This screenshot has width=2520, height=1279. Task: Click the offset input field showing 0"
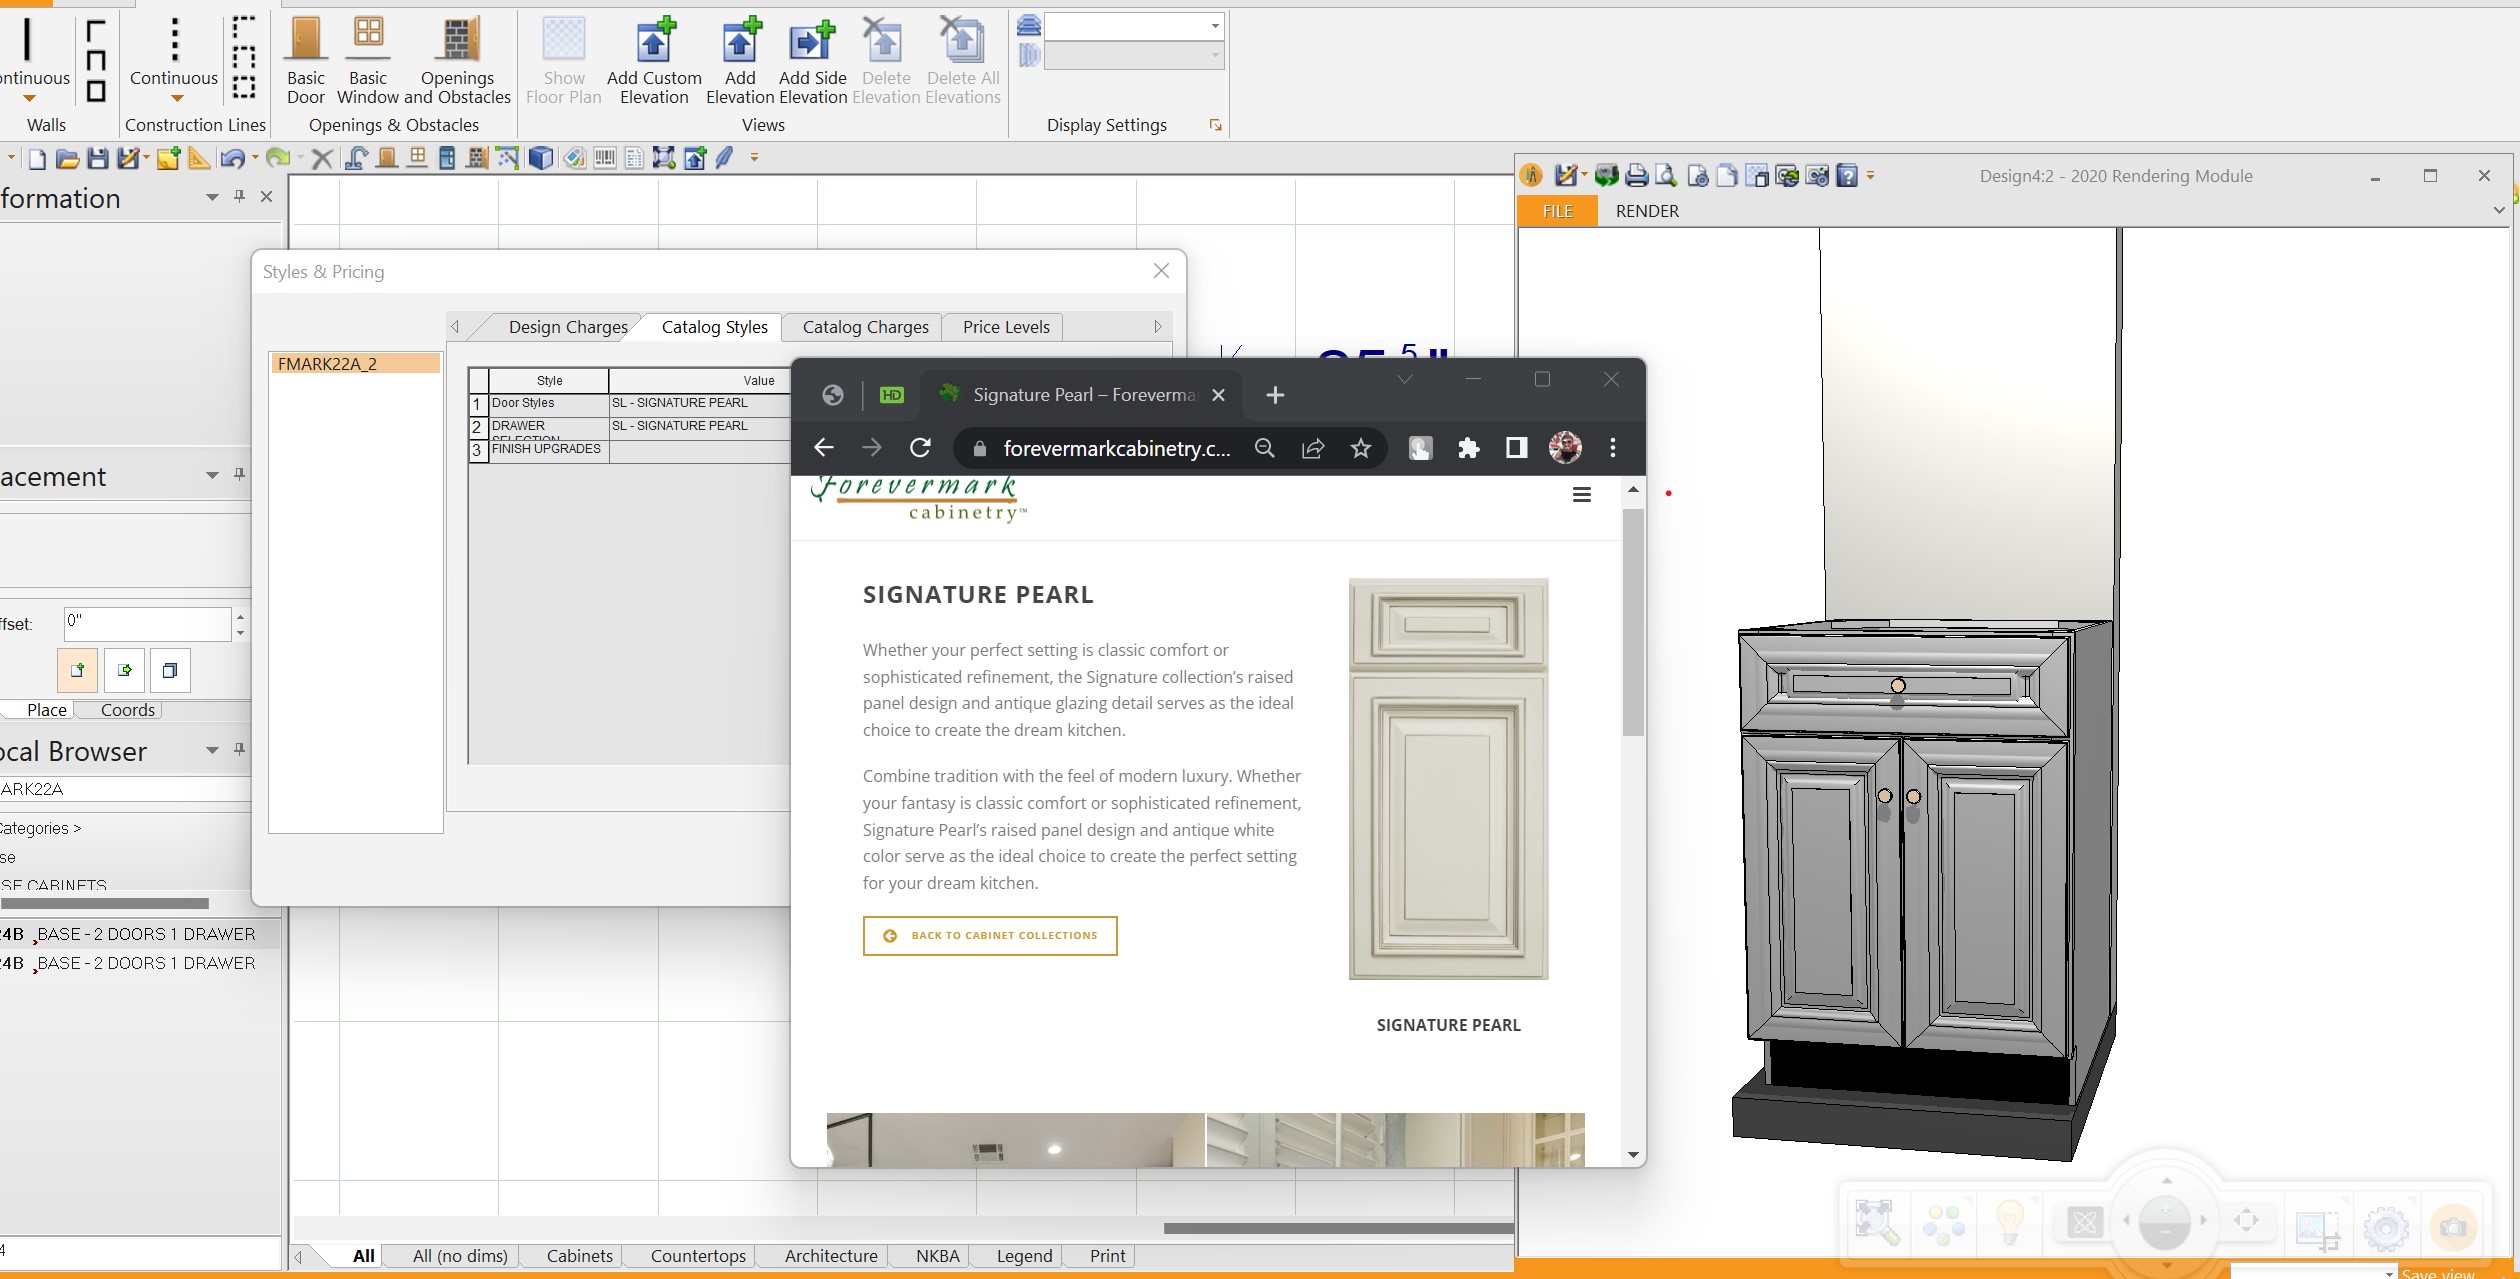147,624
